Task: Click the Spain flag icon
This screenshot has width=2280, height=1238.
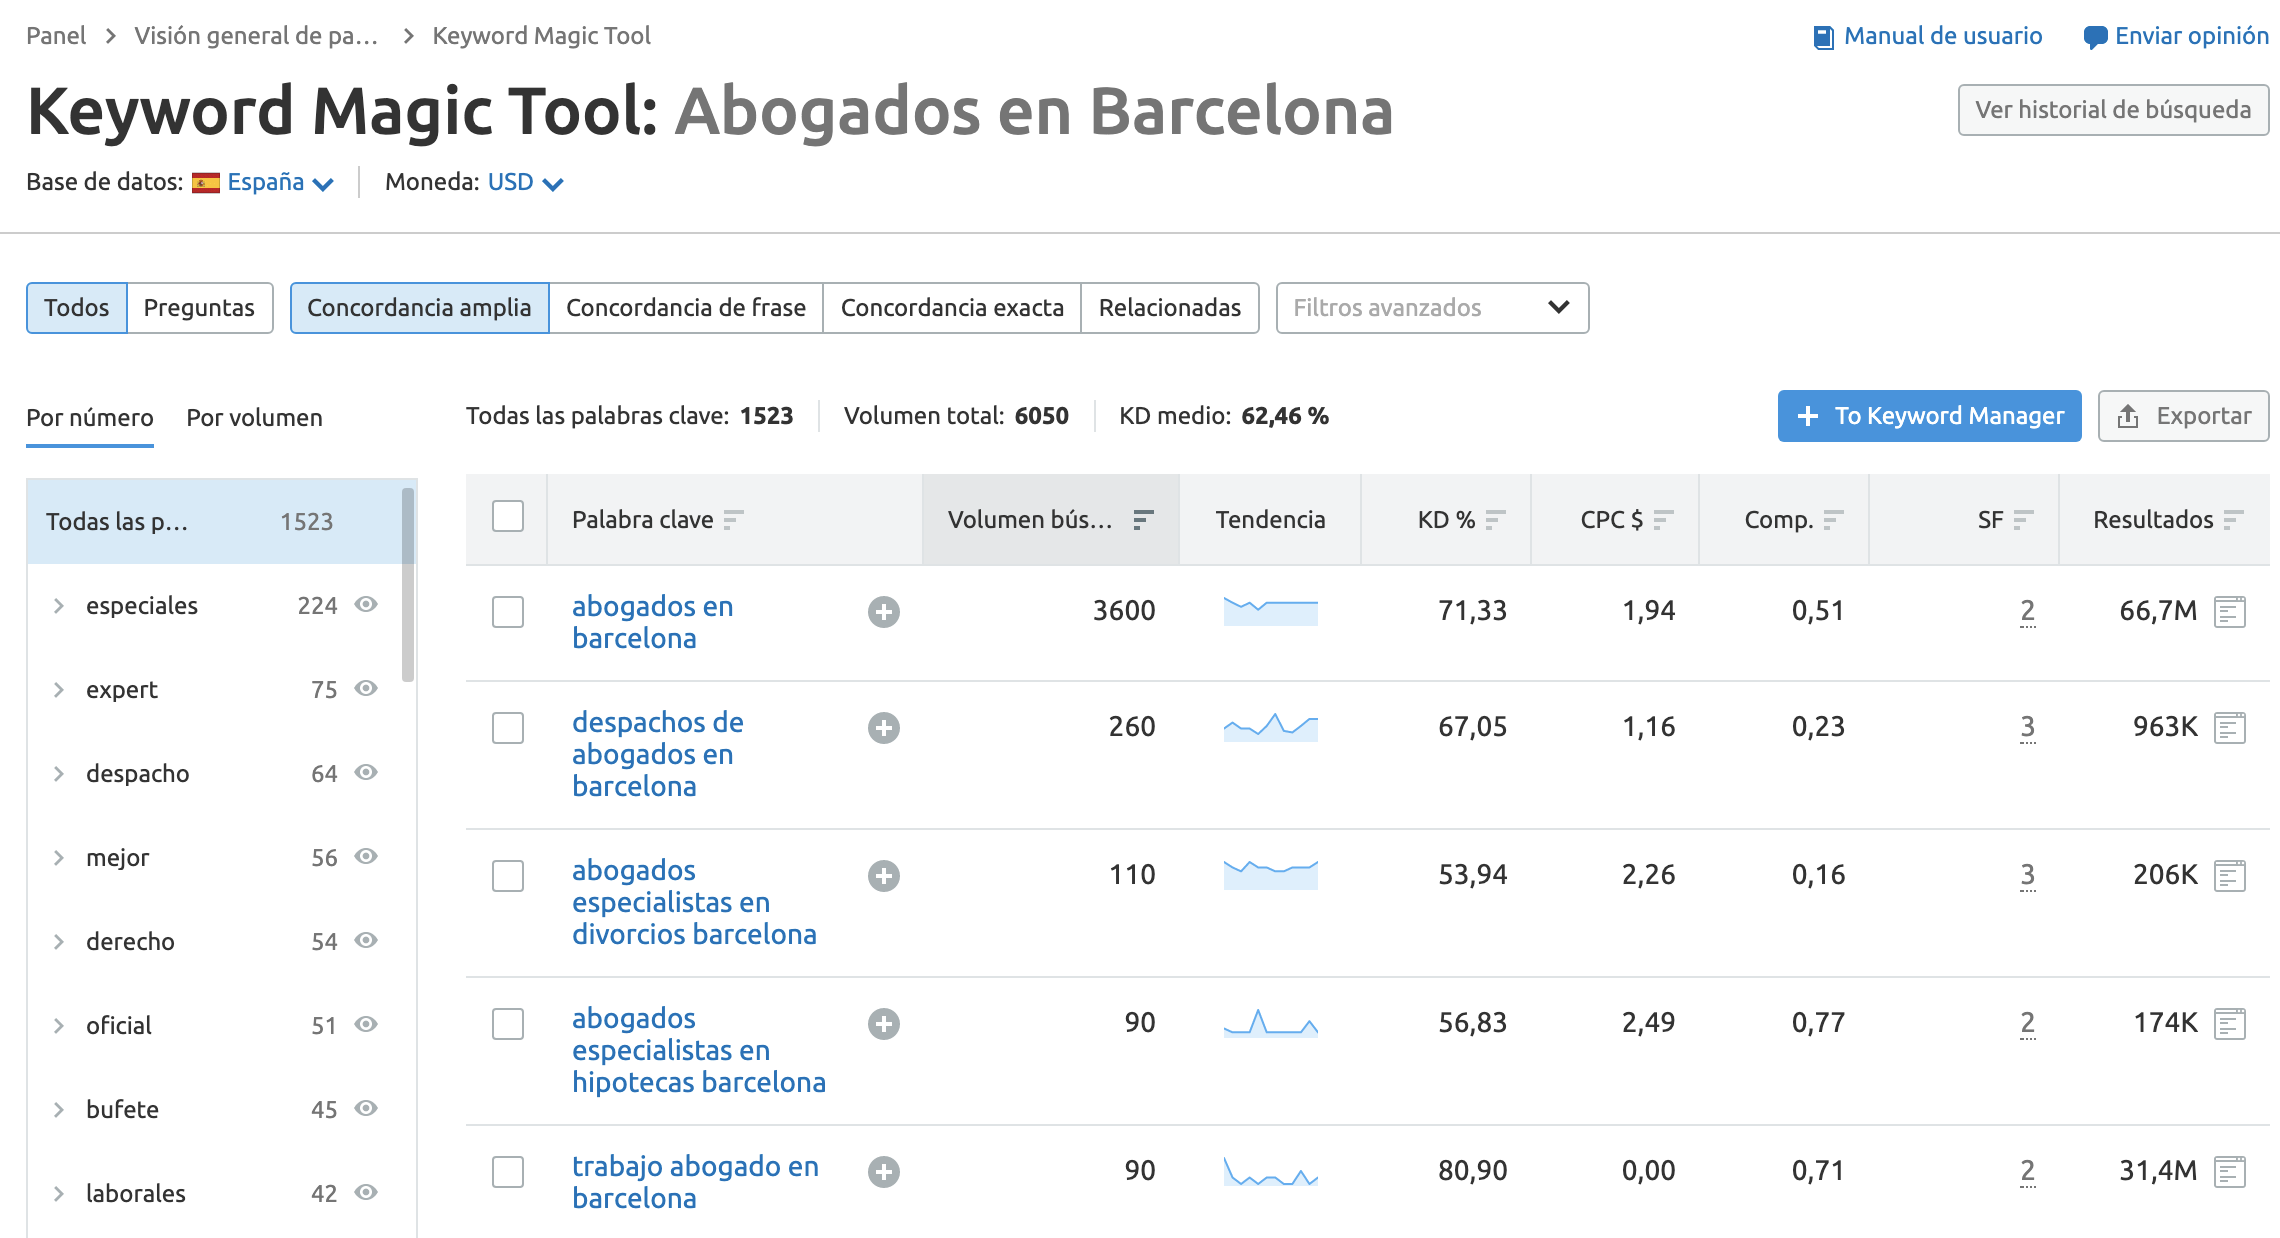Action: coord(206,183)
